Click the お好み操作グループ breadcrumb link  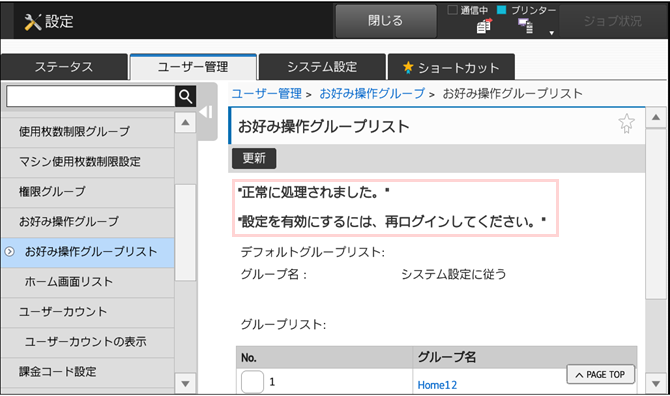[372, 94]
